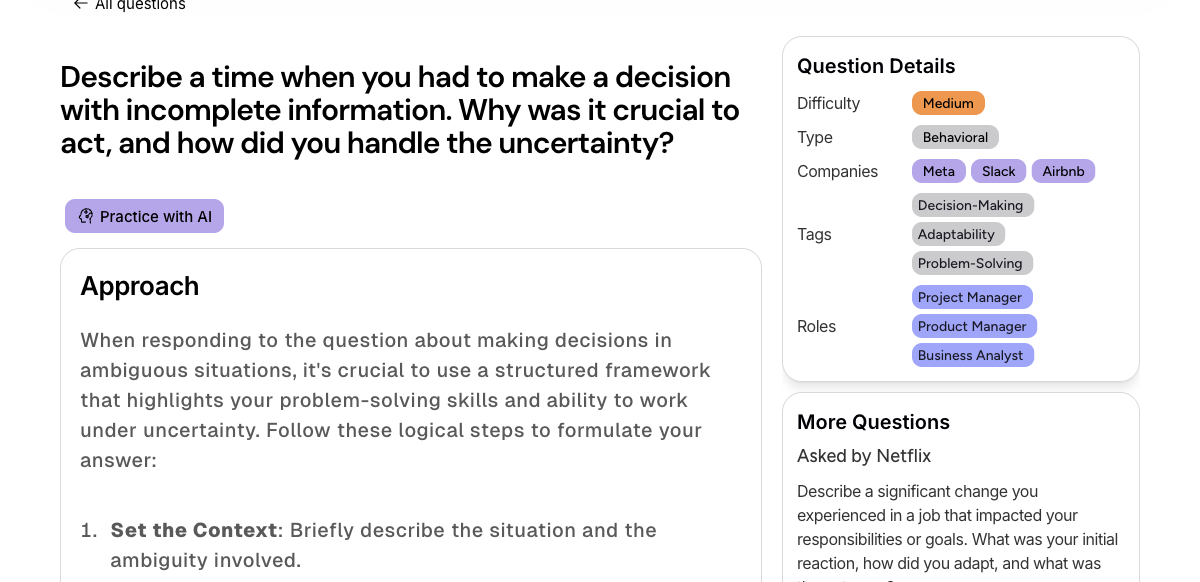
Task: Open the All questions link
Action: coord(140,5)
